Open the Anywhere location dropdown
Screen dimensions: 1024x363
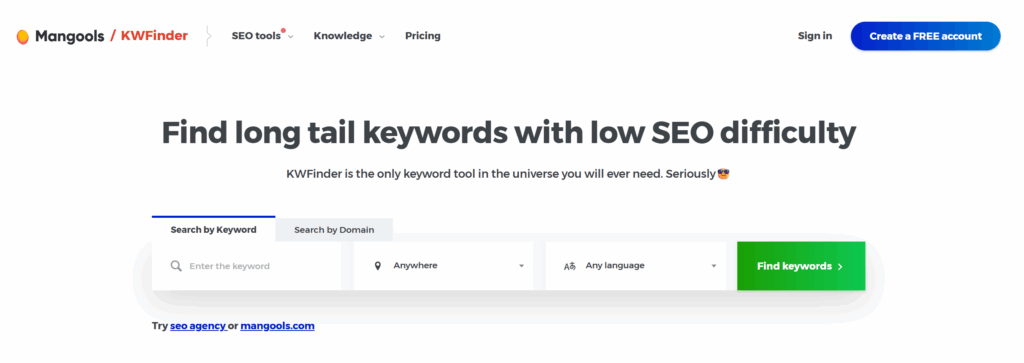click(443, 266)
